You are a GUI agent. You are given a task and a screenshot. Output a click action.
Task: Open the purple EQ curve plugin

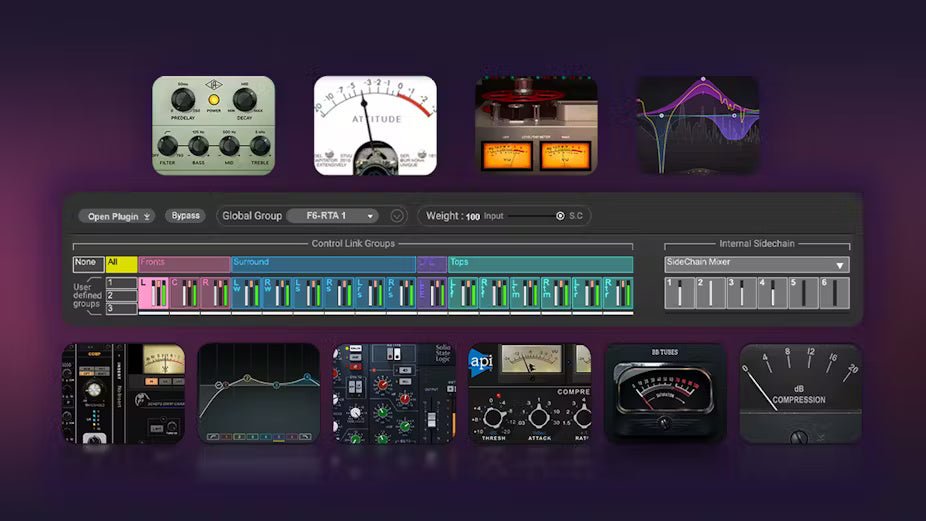[x=698, y=125]
